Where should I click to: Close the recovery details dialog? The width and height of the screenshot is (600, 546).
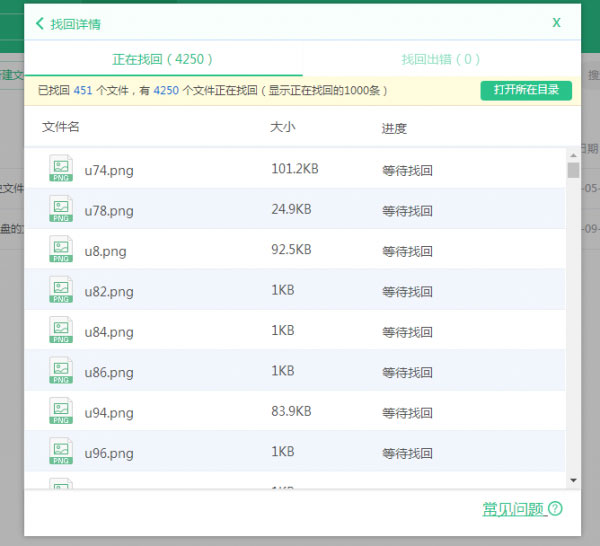coord(556,22)
